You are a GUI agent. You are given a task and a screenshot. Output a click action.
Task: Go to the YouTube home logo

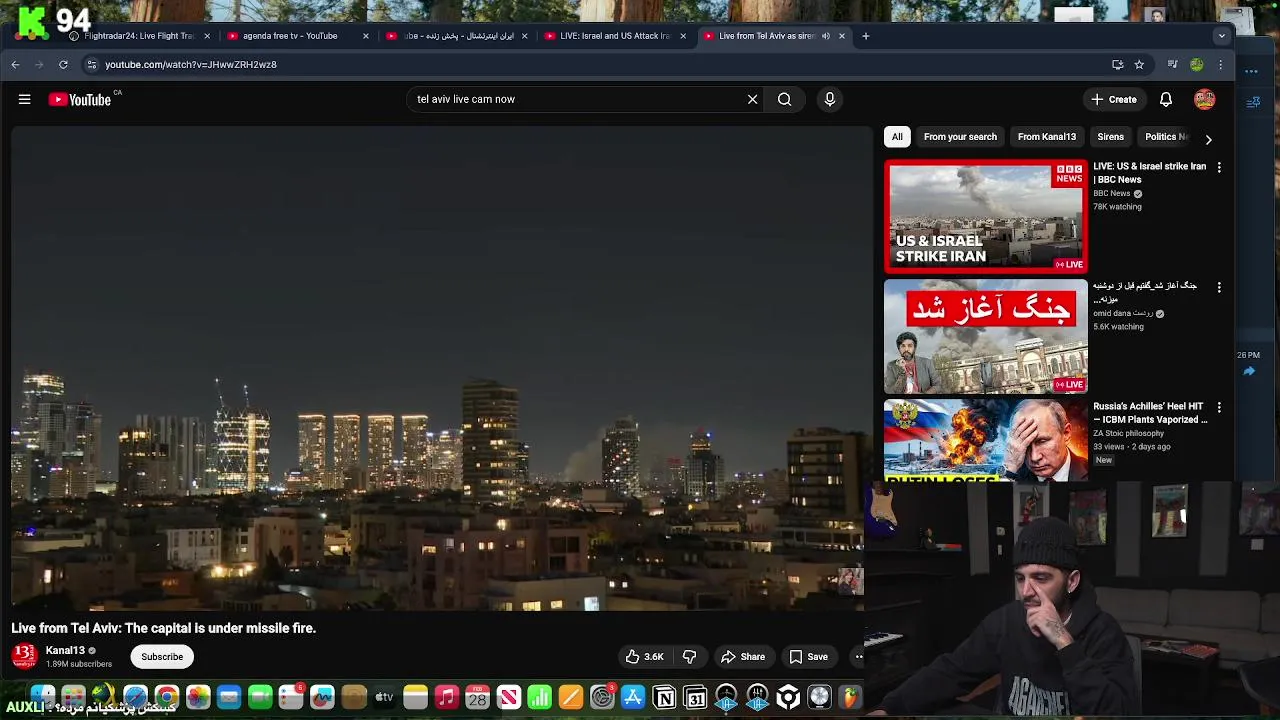(80, 99)
